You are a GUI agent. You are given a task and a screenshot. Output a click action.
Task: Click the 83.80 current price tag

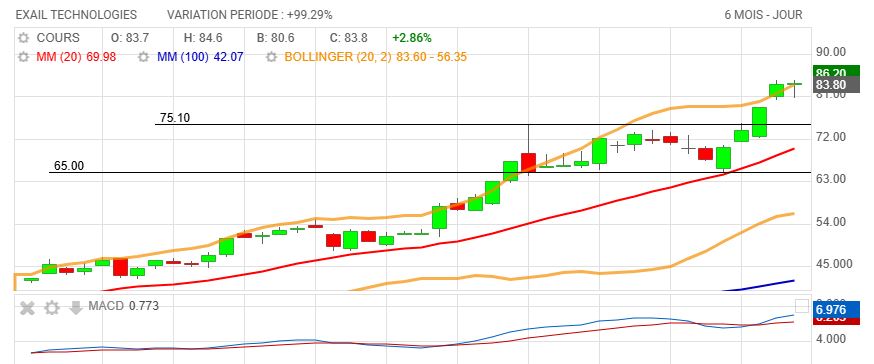point(836,85)
